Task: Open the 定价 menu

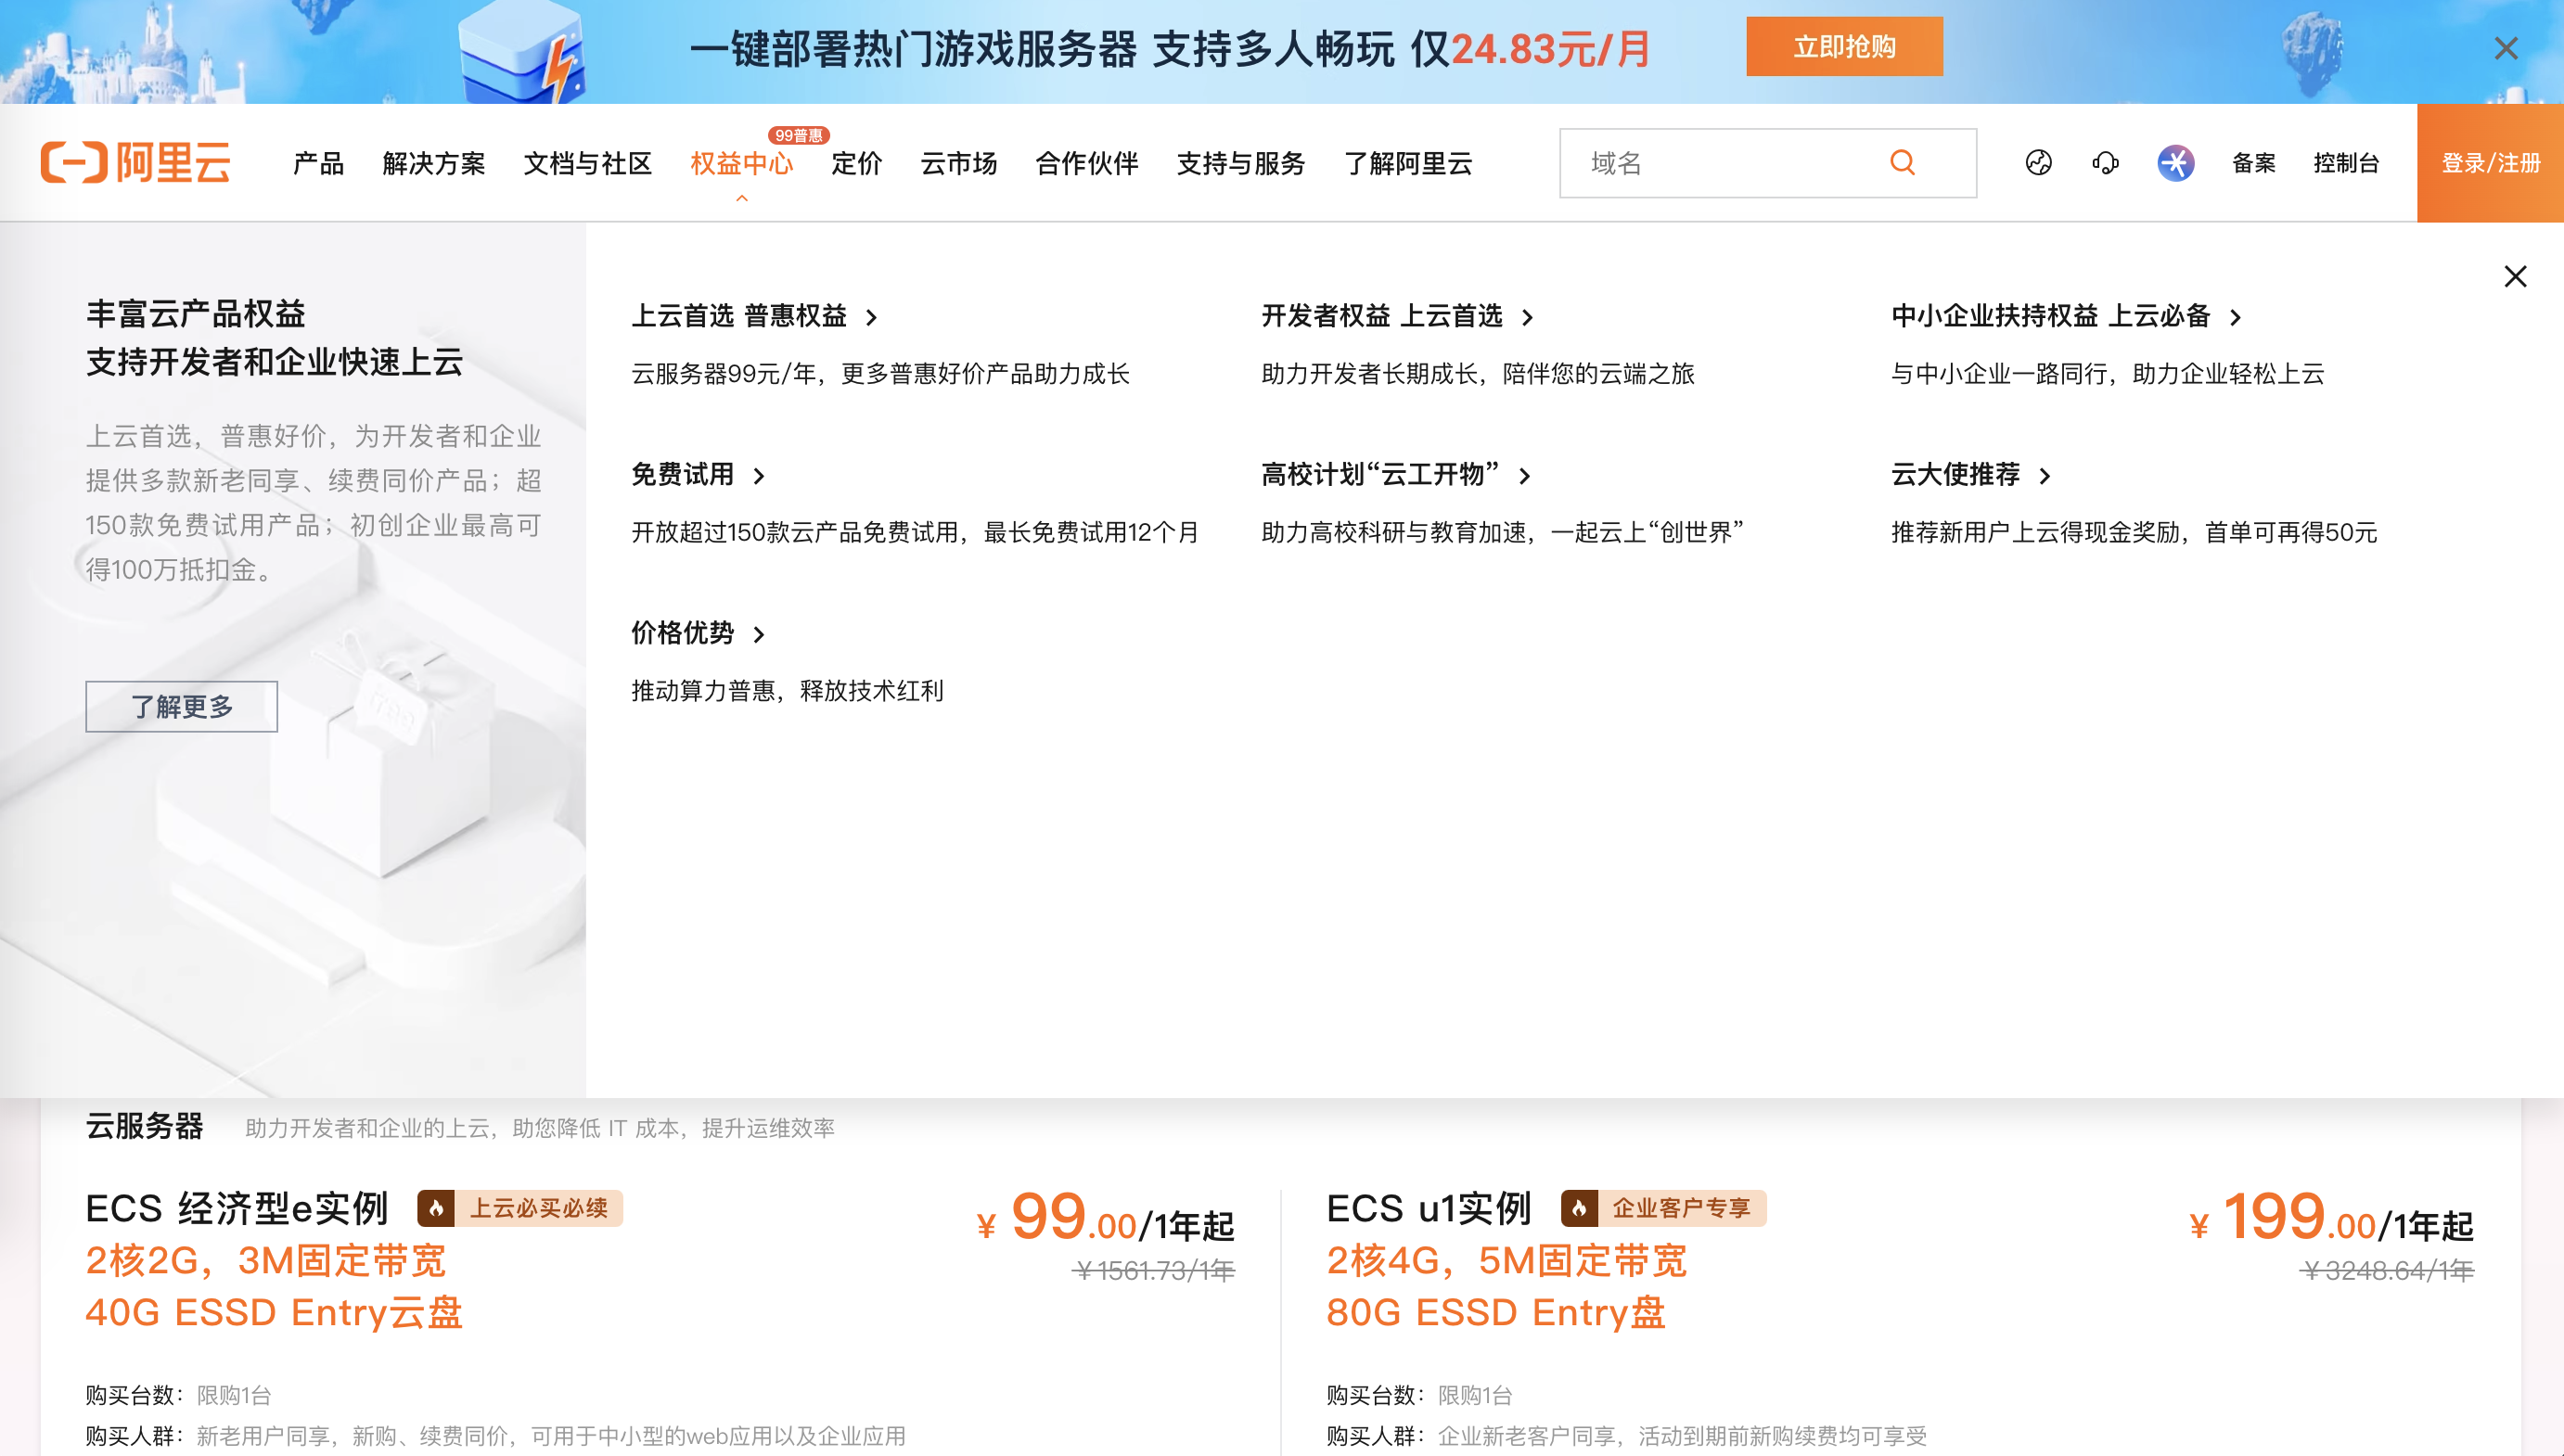Action: 856,163
